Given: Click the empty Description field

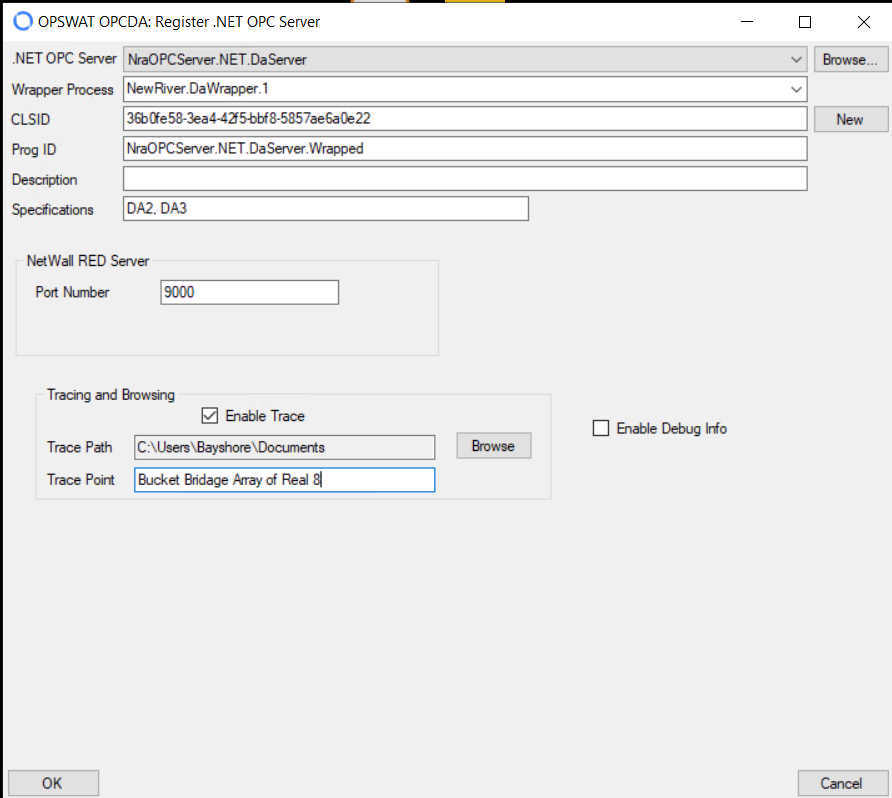Looking at the screenshot, I should point(465,179).
